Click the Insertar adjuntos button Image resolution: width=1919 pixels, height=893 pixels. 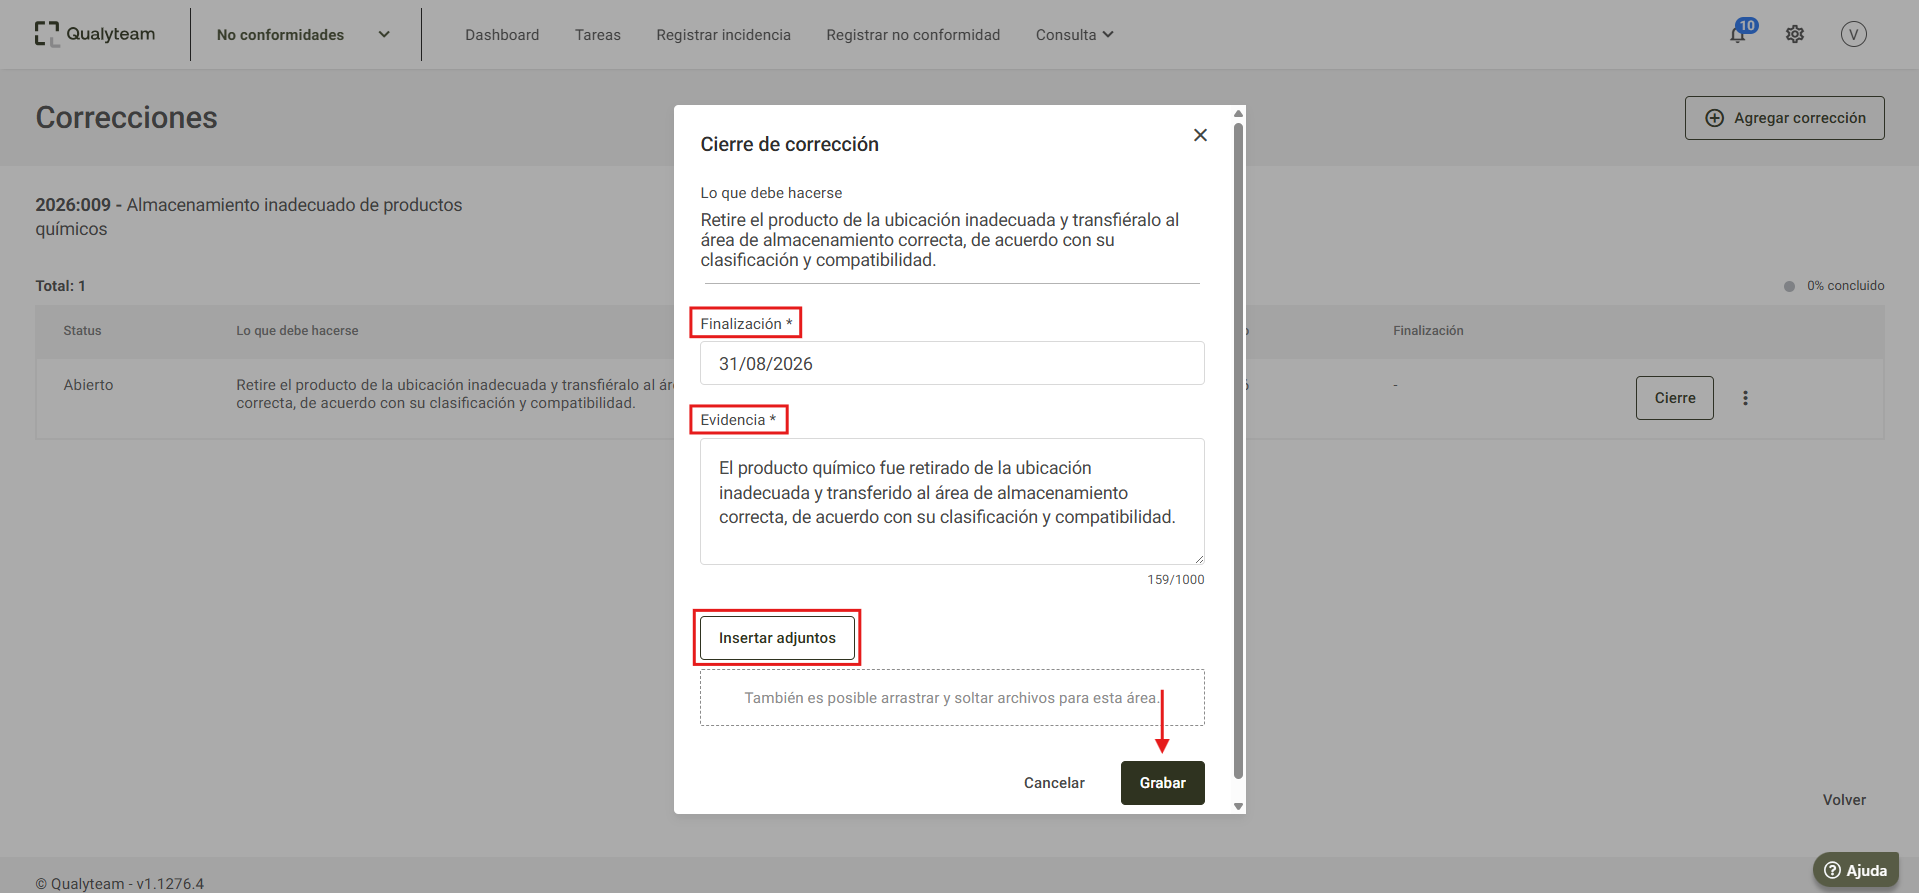(777, 638)
